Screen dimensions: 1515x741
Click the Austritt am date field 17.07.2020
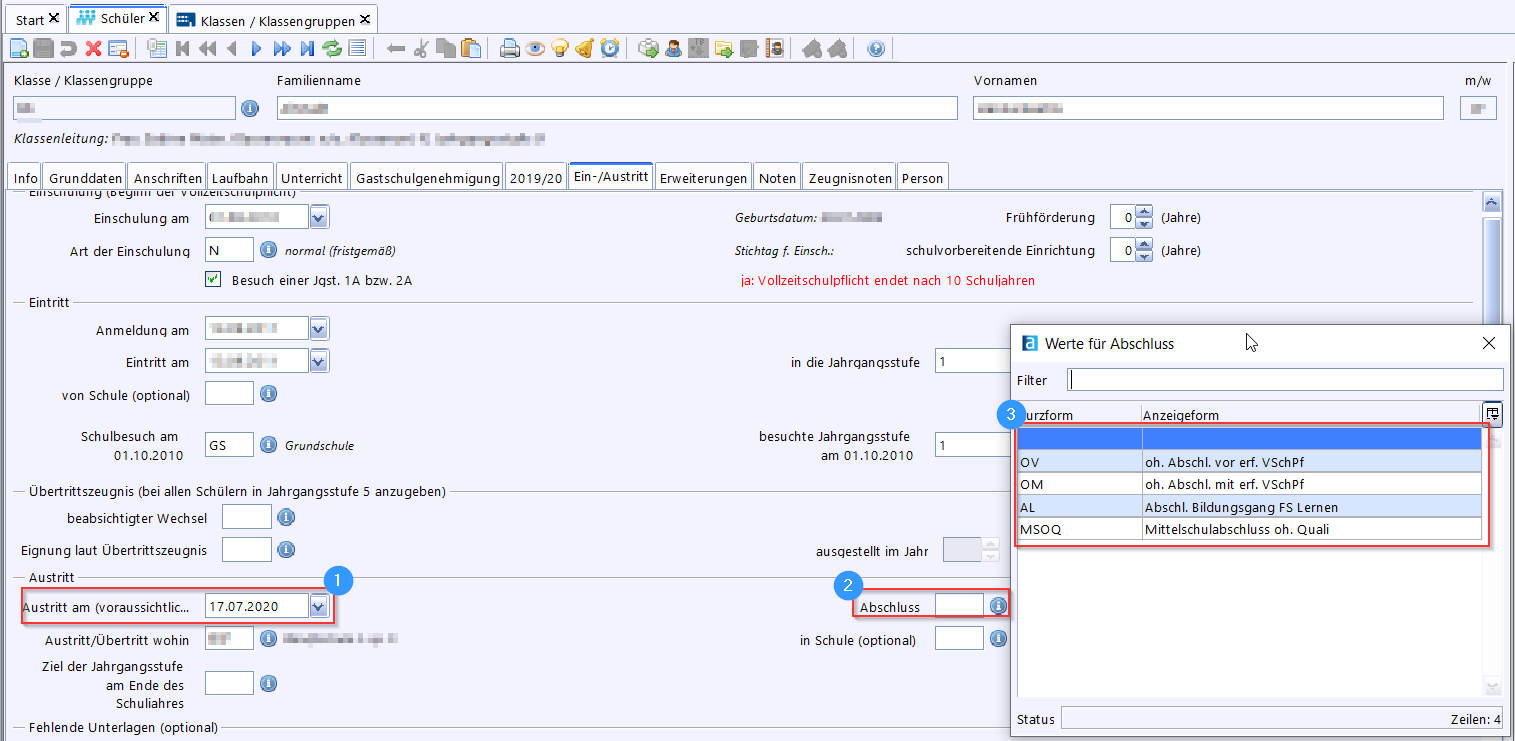(256, 605)
